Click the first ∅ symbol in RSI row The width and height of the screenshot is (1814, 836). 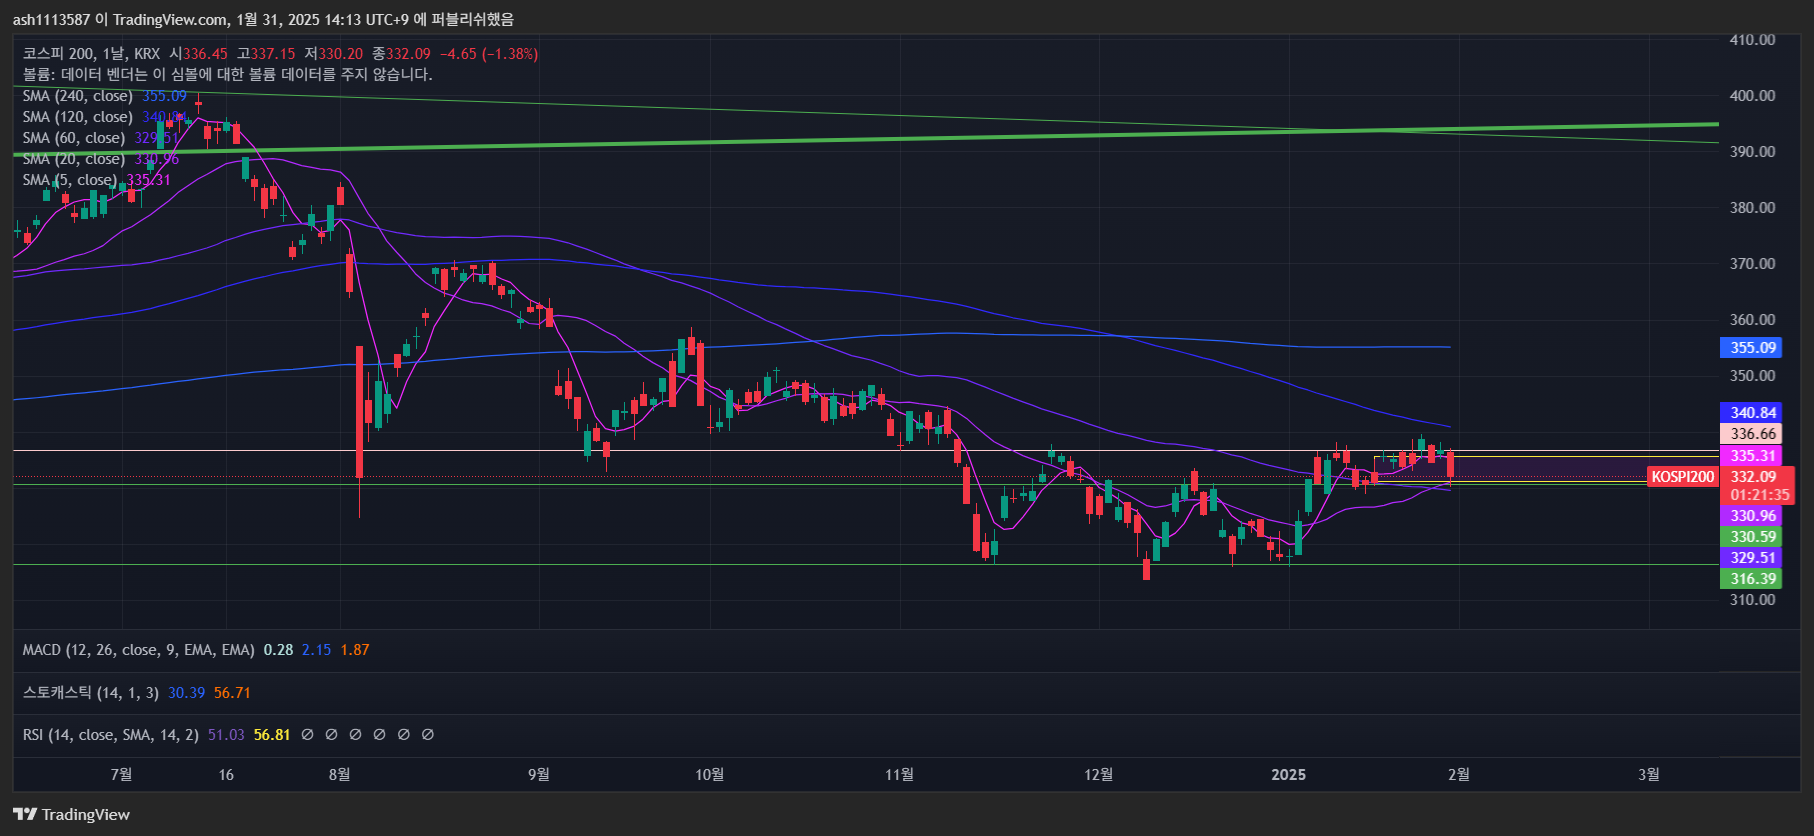pos(307,735)
